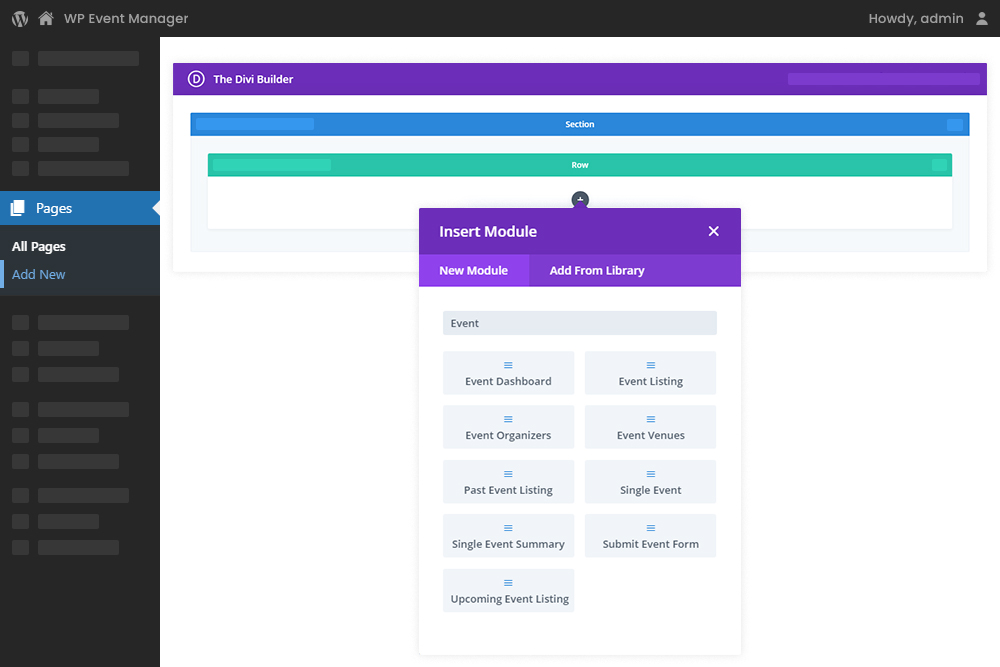Click Add New under Pages
This screenshot has height=667, width=1000.
[38, 274]
